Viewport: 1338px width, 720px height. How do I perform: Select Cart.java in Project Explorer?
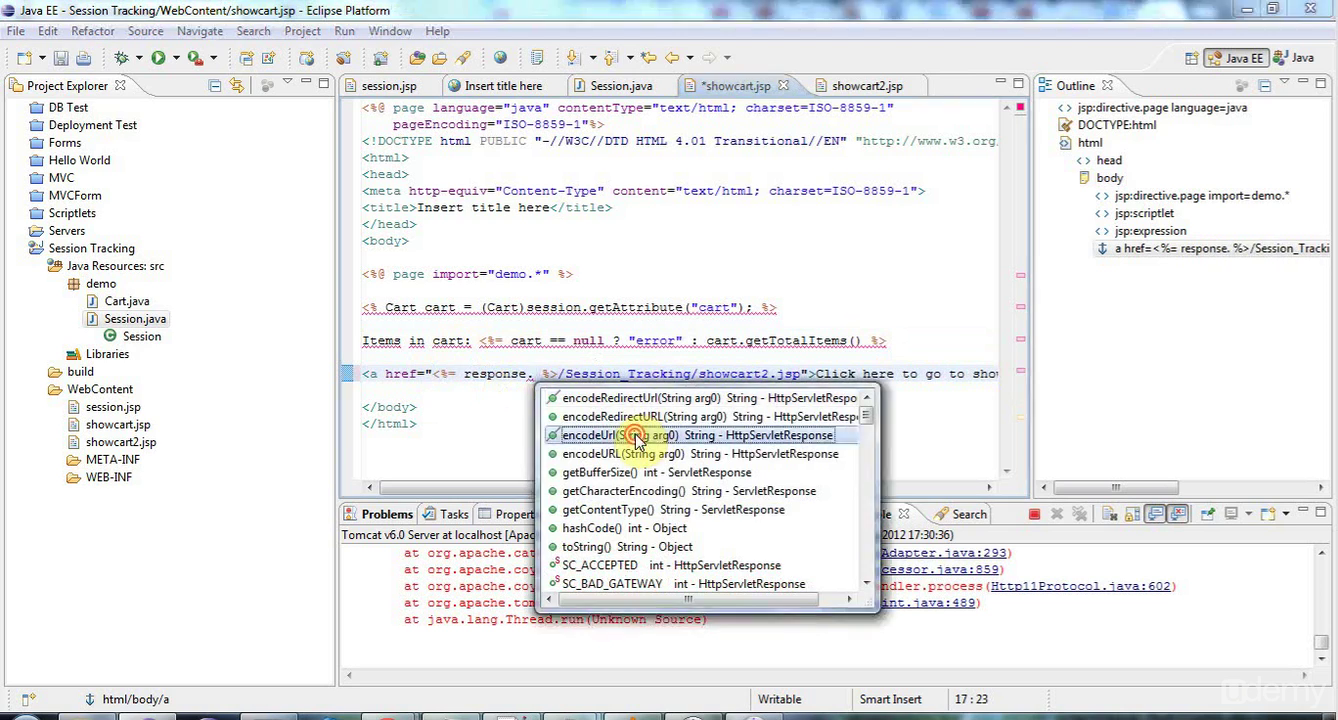coord(126,301)
